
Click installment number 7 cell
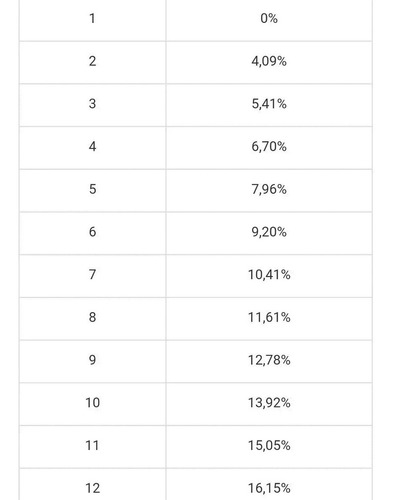coord(93,276)
